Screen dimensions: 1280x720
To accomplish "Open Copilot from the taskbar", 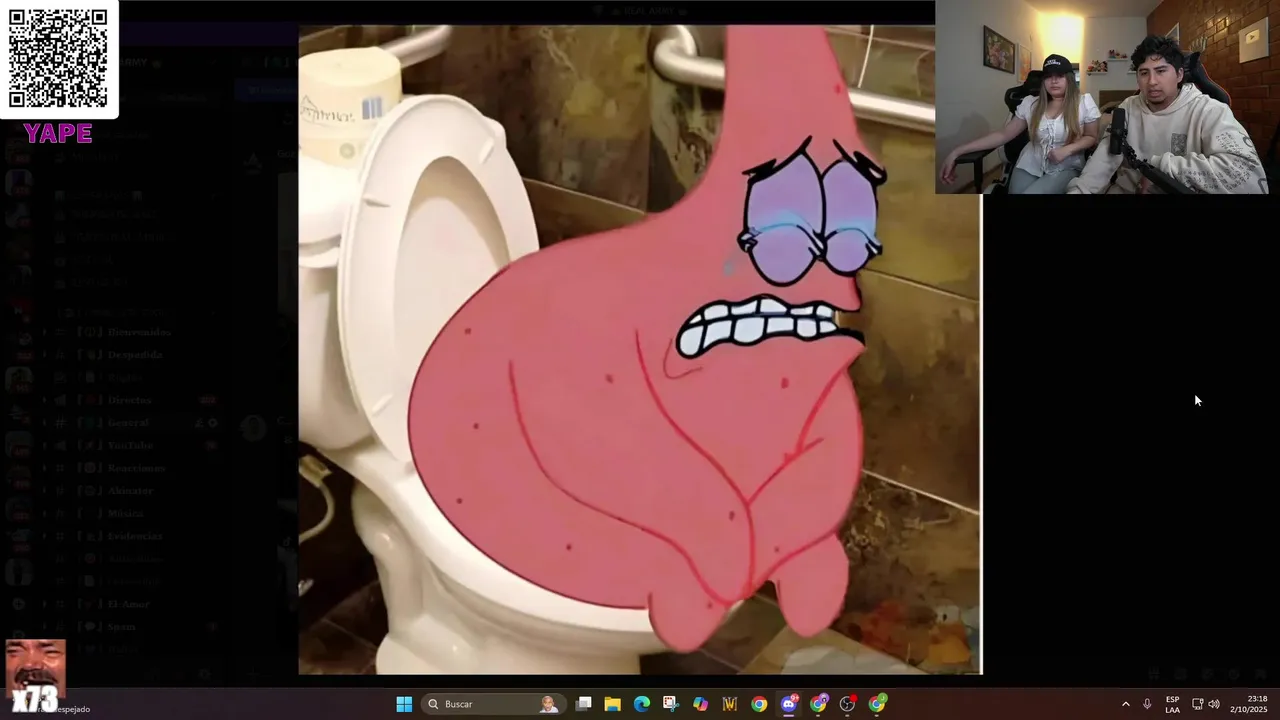I will coord(700,704).
